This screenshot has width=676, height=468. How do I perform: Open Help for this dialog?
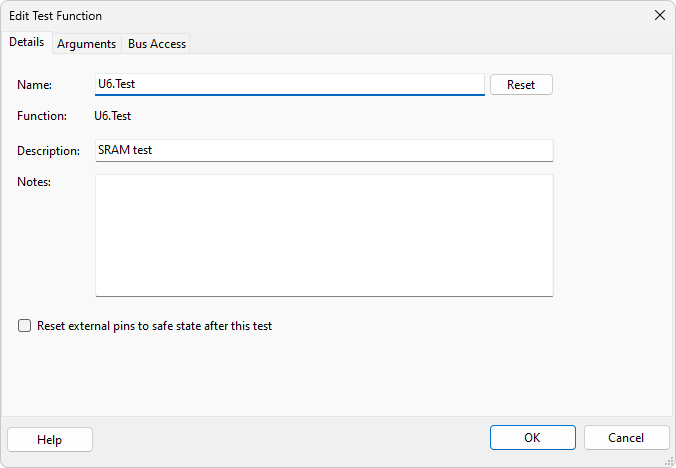coord(50,439)
